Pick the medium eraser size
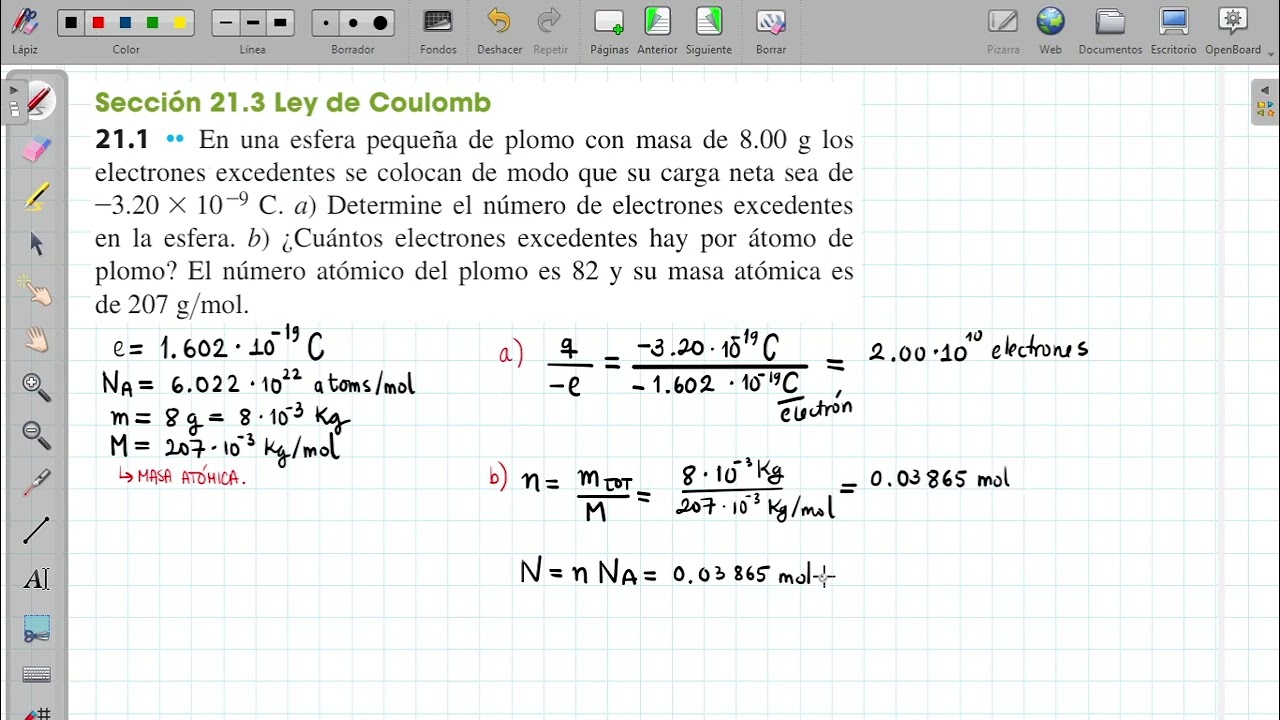The image size is (1280, 720). 353,23
